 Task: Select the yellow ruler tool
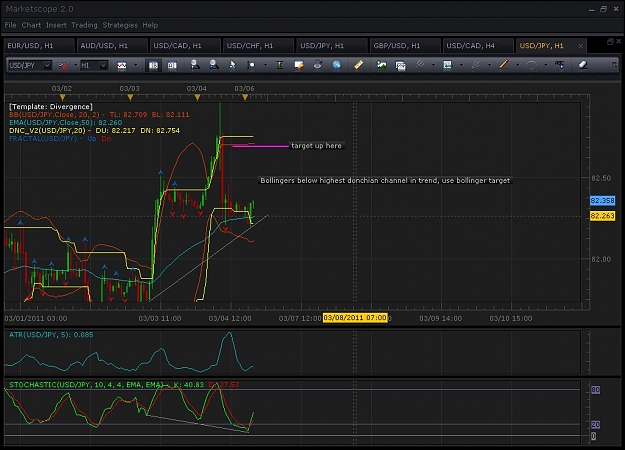click(358, 65)
